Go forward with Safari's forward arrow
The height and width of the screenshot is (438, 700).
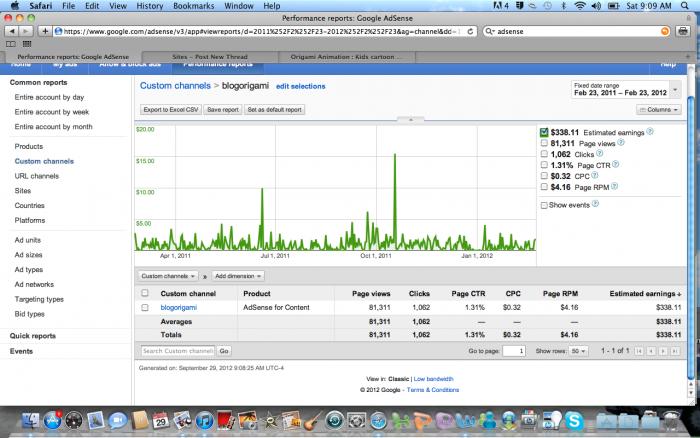click(x=26, y=31)
